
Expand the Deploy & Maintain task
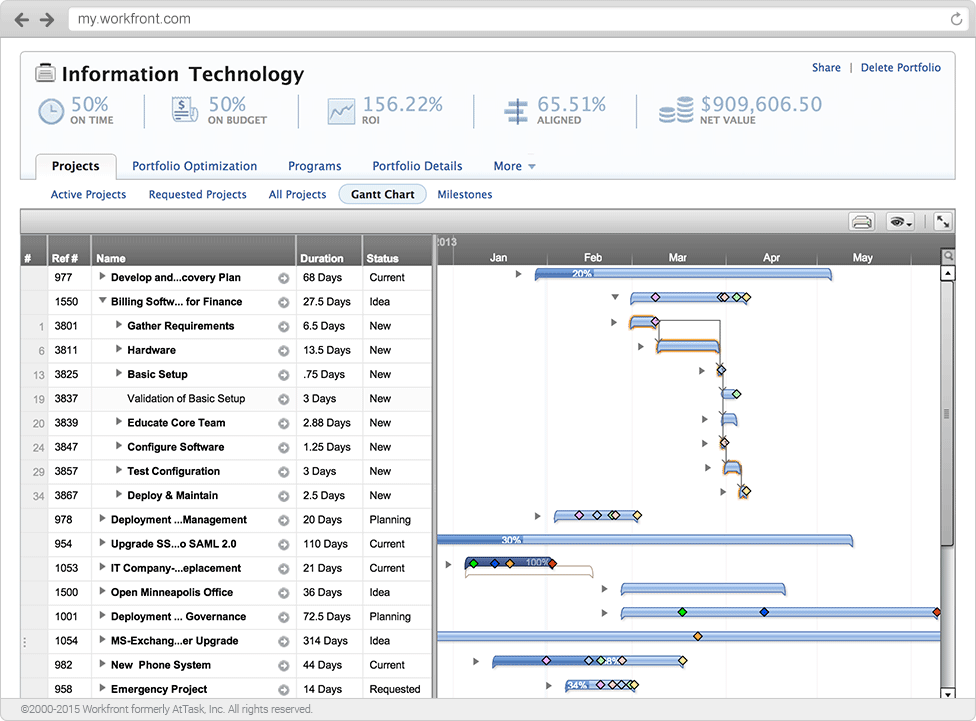[118, 494]
